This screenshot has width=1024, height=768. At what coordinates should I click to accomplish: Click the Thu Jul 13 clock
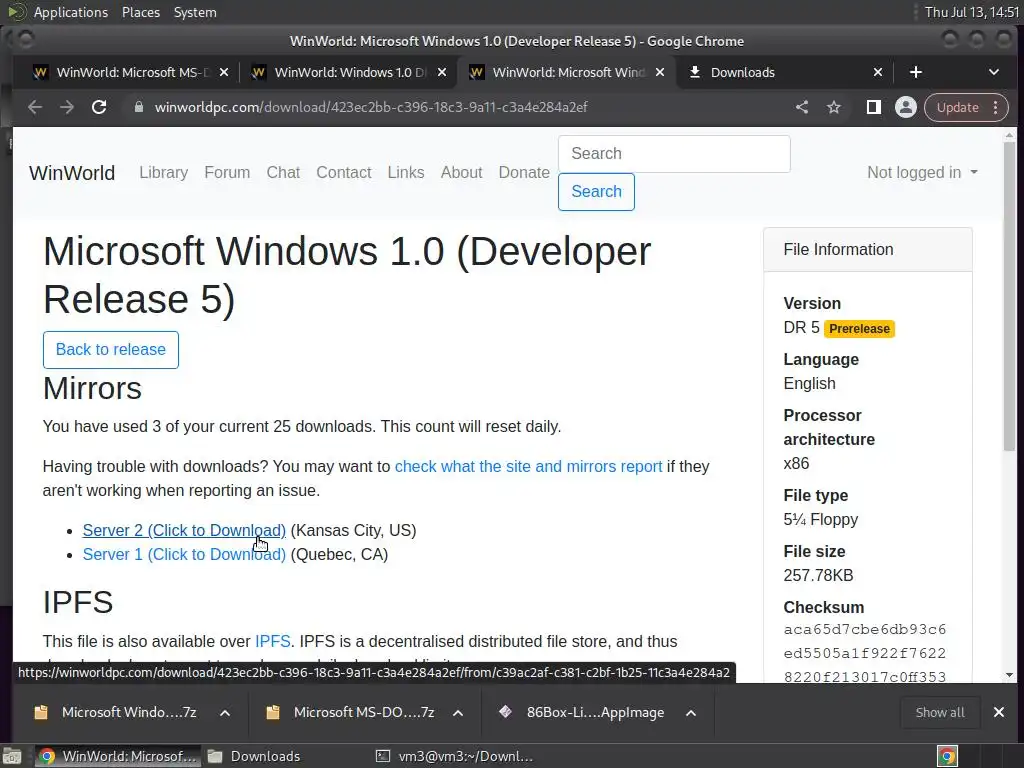[972, 12]
